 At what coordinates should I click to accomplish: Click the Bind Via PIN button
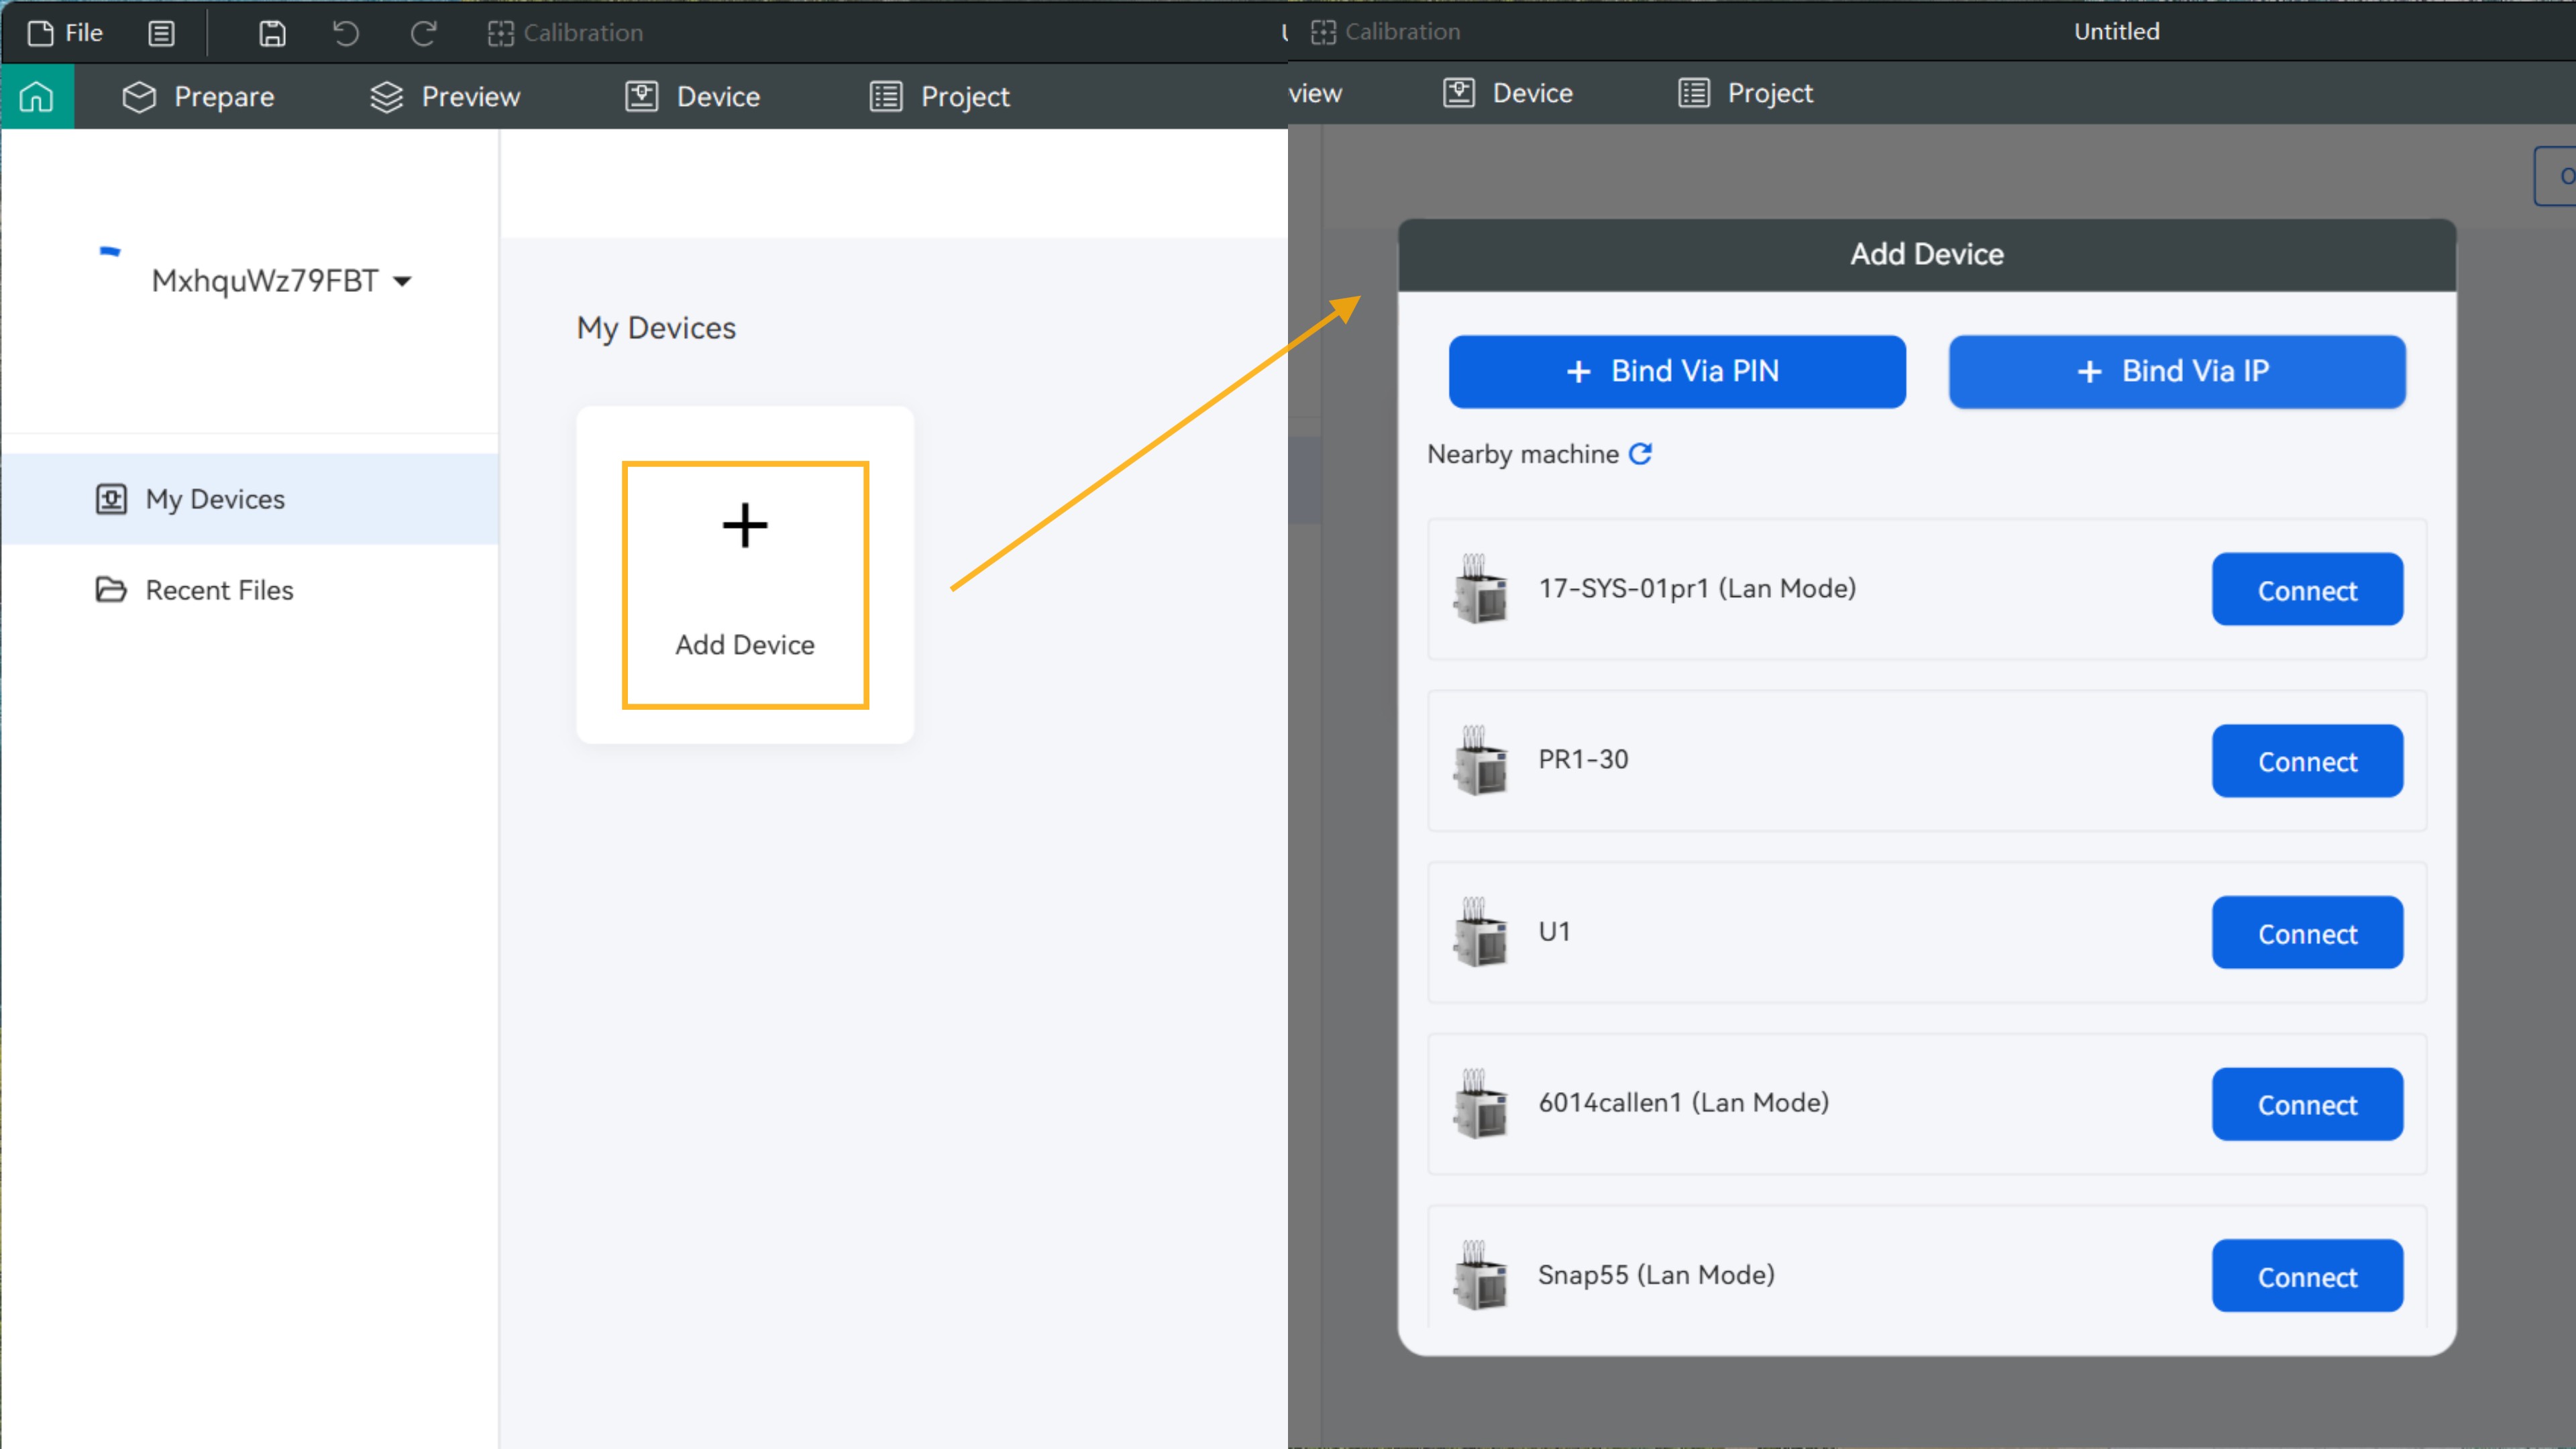(1676, 371)
